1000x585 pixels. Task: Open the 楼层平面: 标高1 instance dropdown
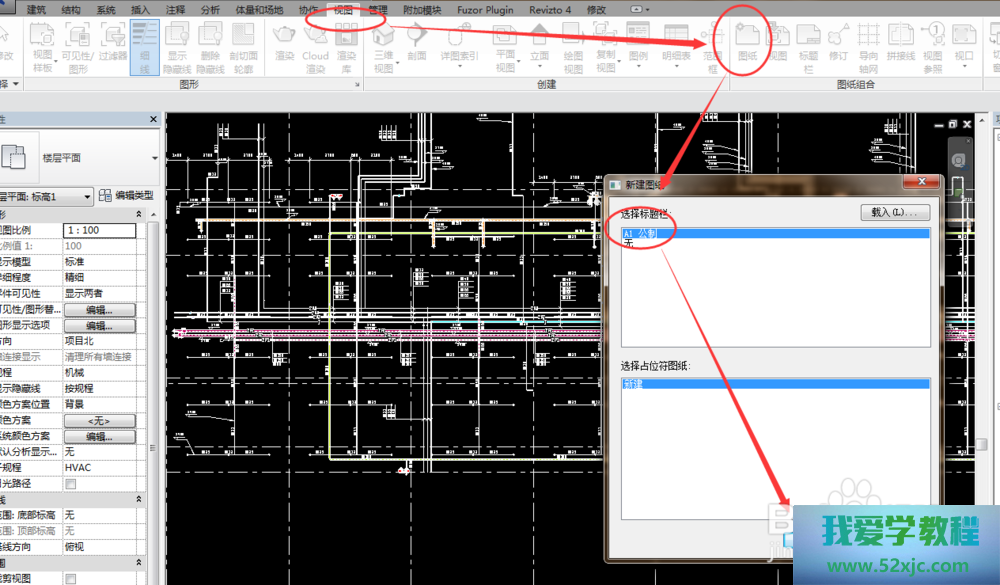coord(87,196)
